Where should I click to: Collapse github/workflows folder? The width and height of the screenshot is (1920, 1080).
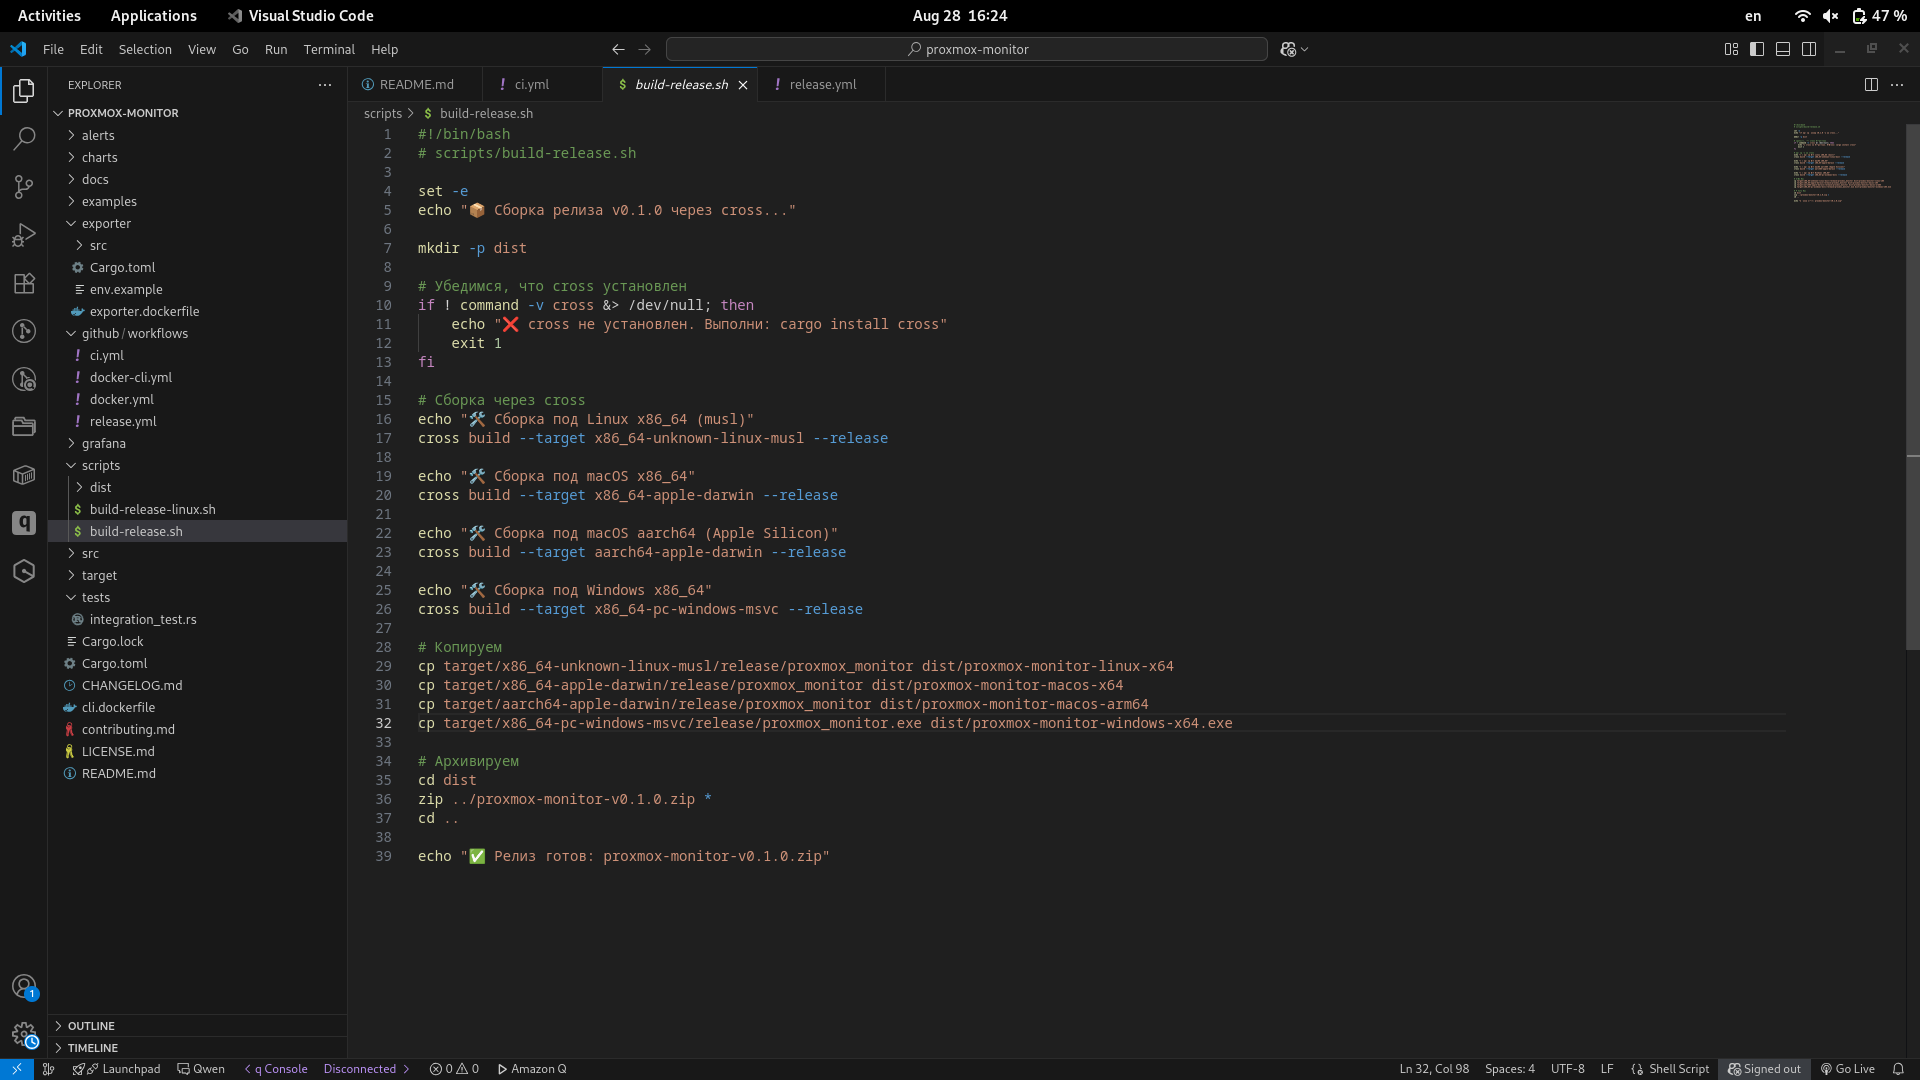click(197, 333)
